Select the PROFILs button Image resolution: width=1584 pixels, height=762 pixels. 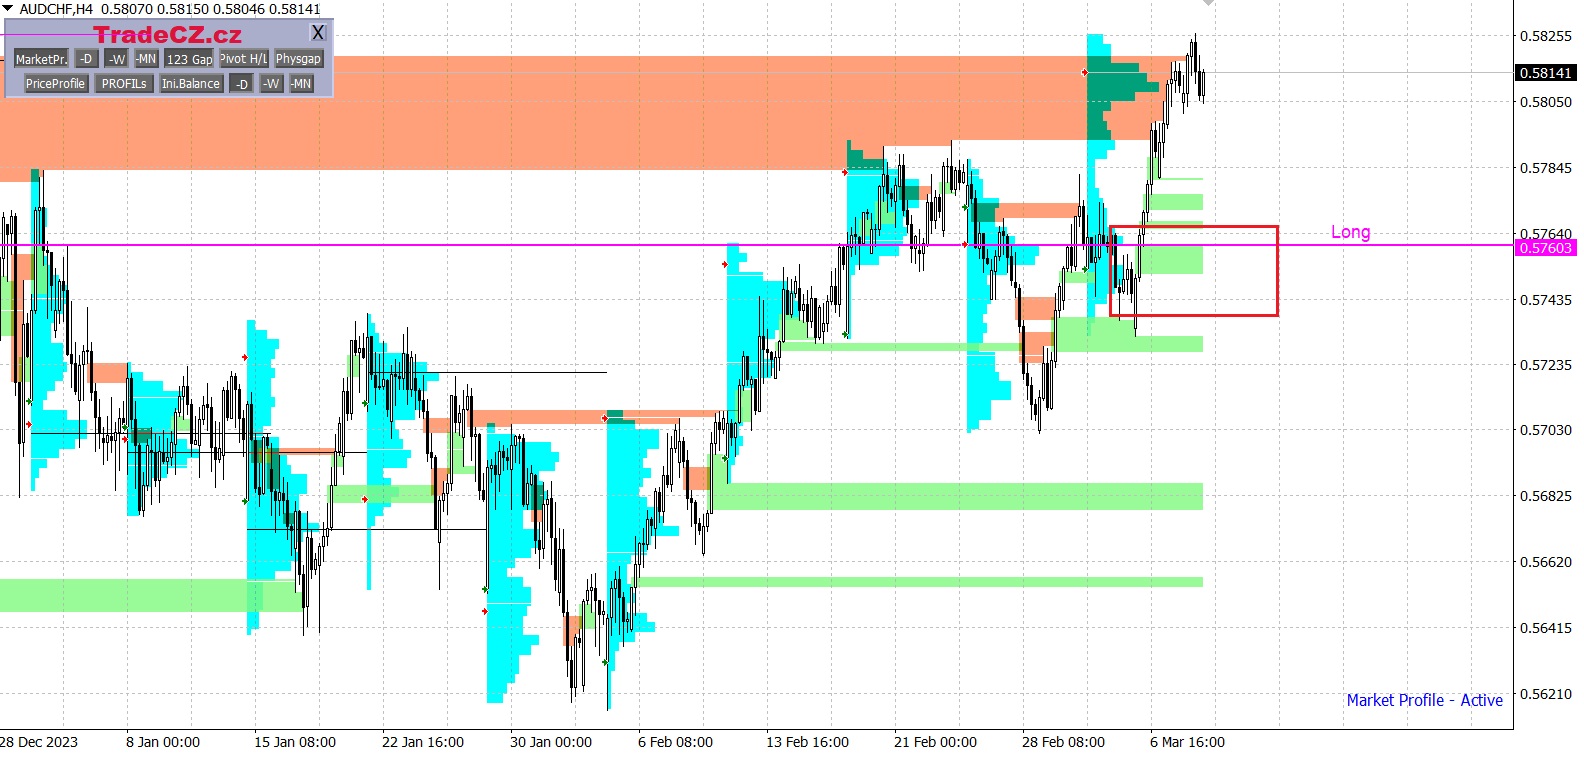tap(124, 84)
